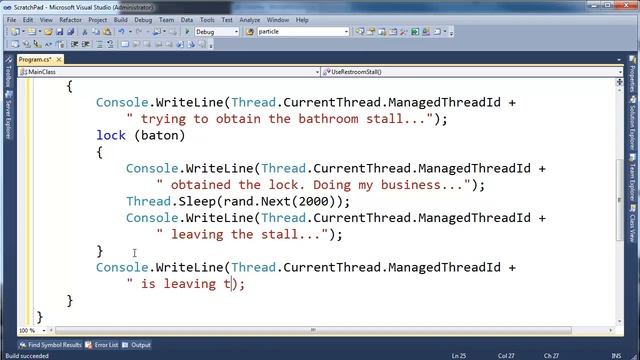Expand the MainClass type dropdown

317,72
